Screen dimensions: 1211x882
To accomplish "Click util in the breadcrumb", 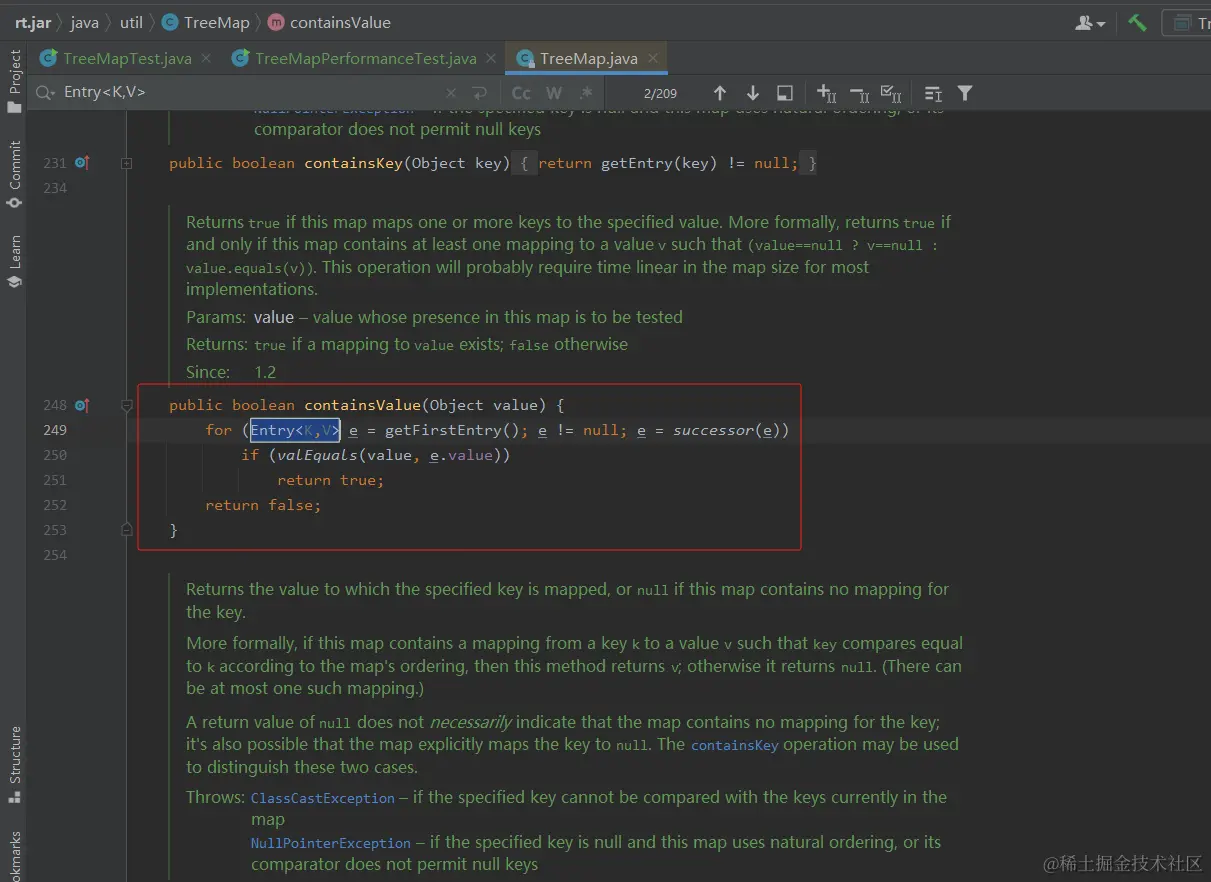I will click(x=131, y=22).
